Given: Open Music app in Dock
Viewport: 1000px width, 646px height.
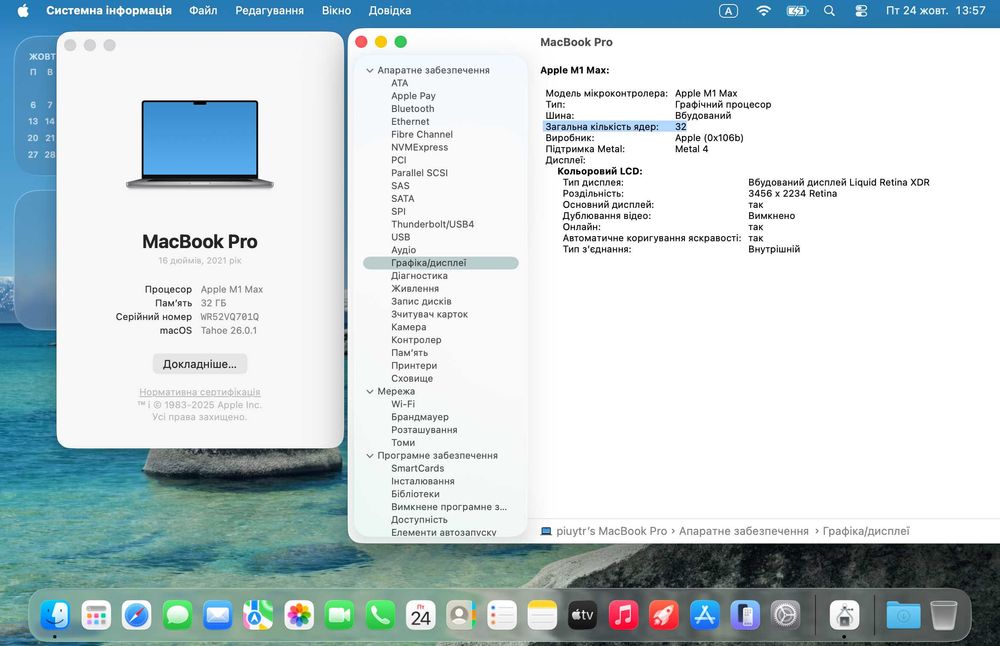Looking at the screenshot, I should coord(623,615).
